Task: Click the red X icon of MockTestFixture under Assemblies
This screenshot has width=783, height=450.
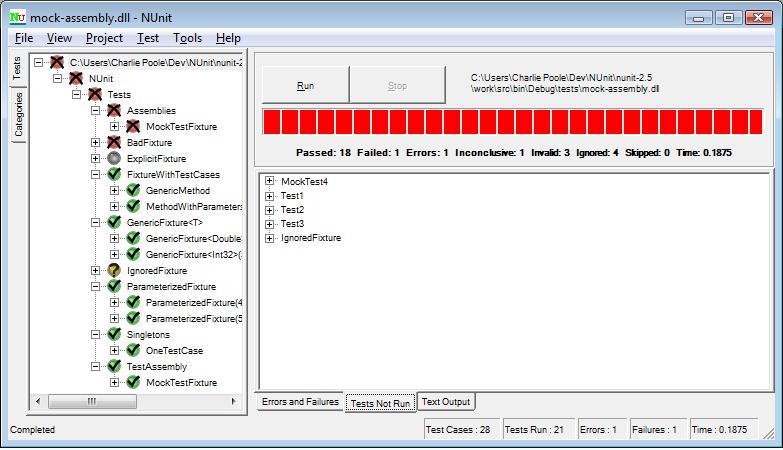Action: pyautogui.click(x=133, y=126)
